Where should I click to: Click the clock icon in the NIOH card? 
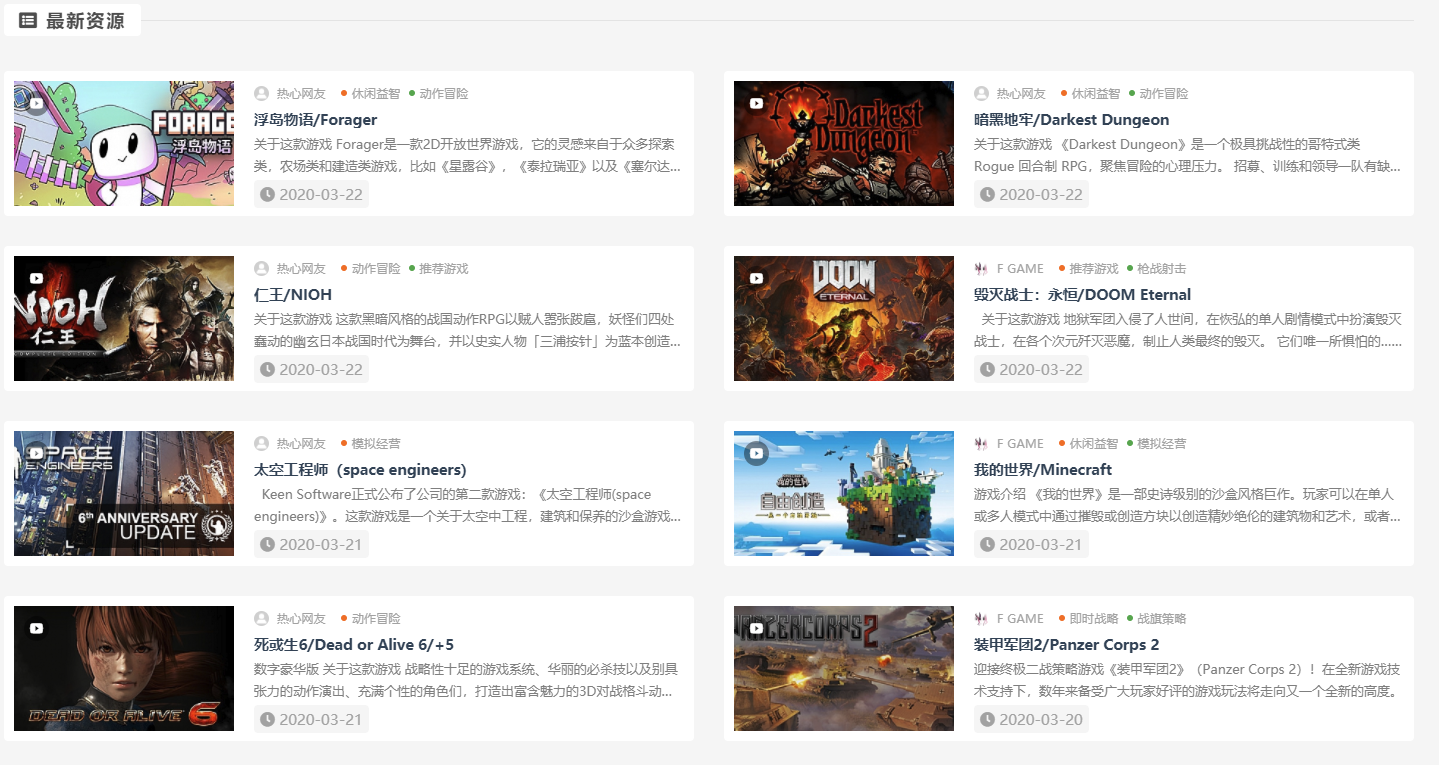pos(267,369)
